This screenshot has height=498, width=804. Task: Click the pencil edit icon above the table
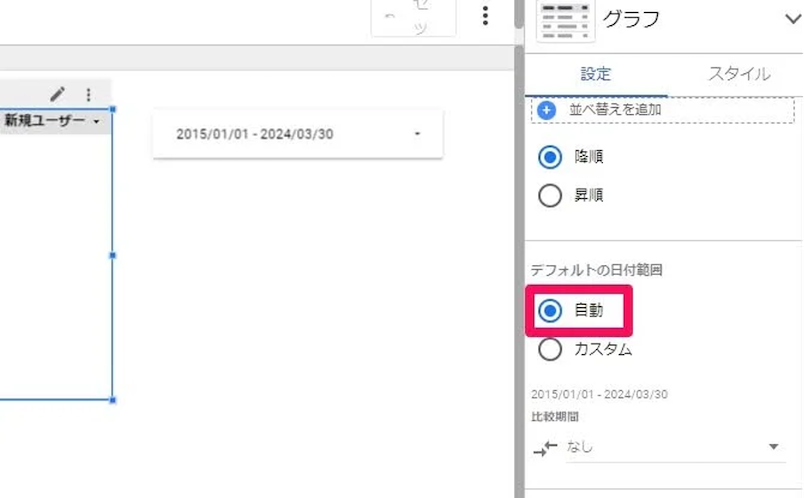pyautogui.click(x=57, y=94)
